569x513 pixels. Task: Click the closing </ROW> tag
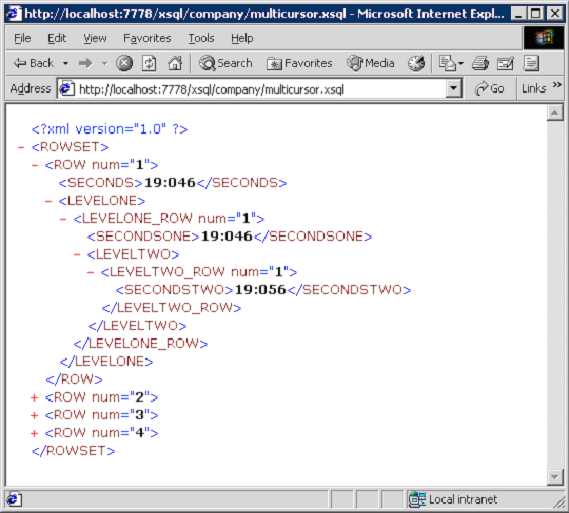point(74,379)
